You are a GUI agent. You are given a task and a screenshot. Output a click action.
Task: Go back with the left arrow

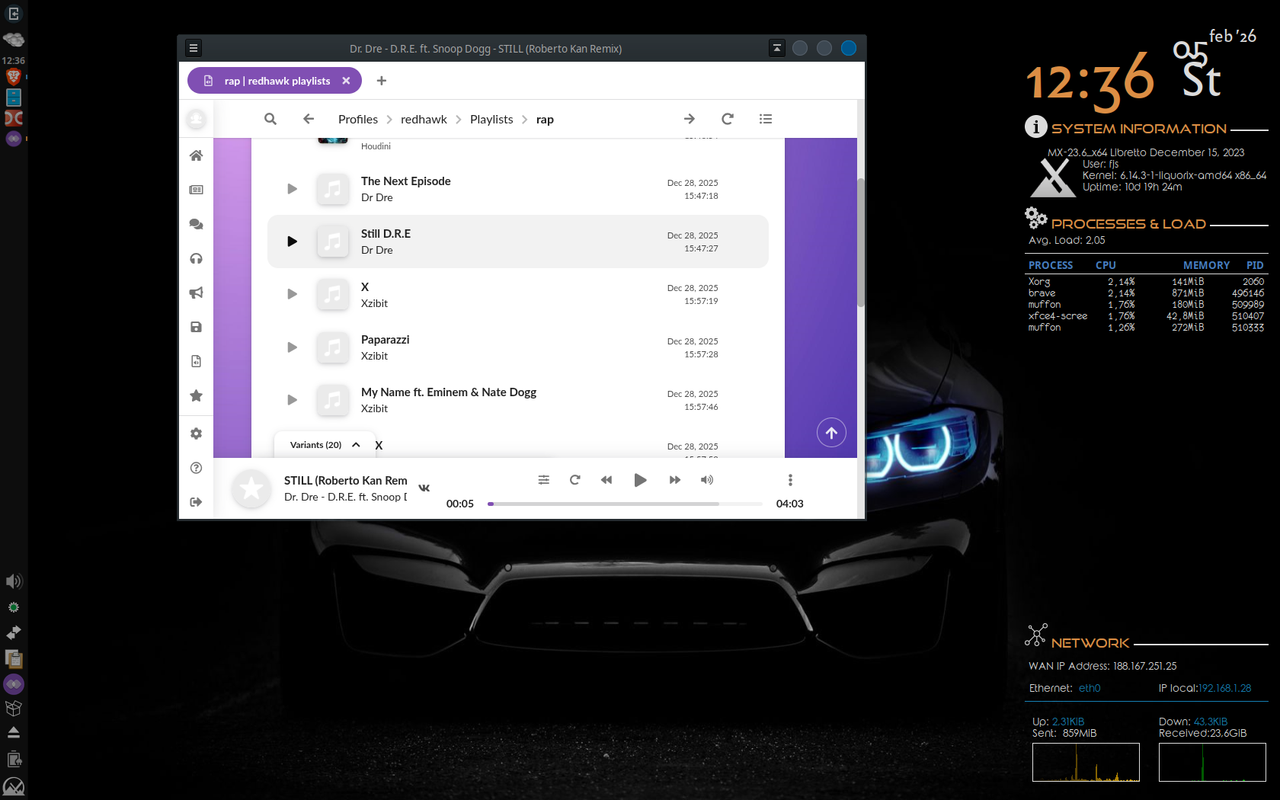[308, 119]
